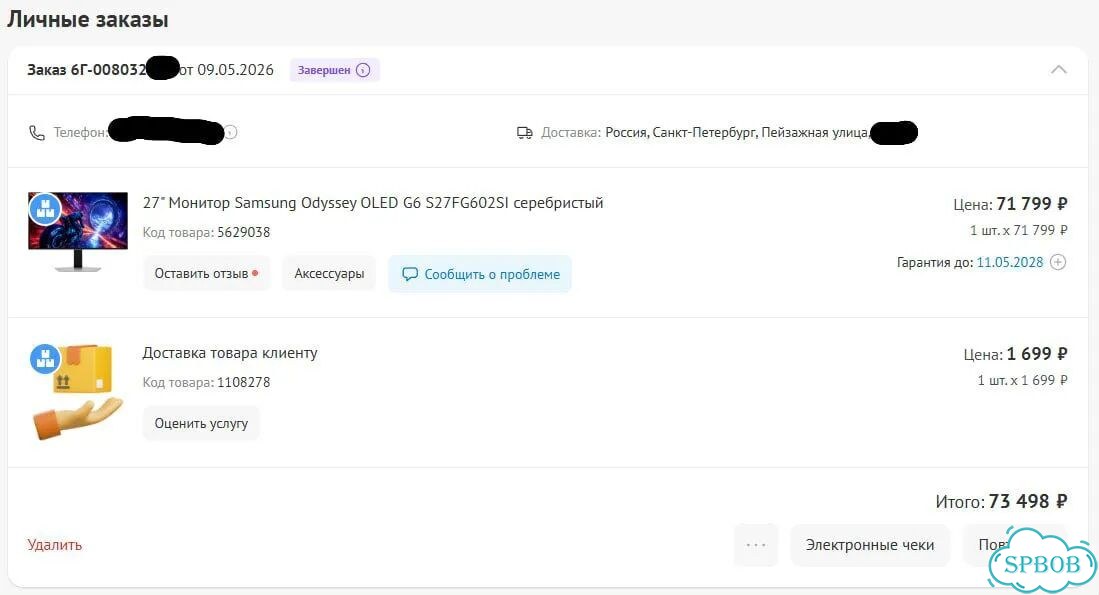Click Оставить отзыв button
The height and width of the screenshot is (595, 1099).
[x=207, y=273]
